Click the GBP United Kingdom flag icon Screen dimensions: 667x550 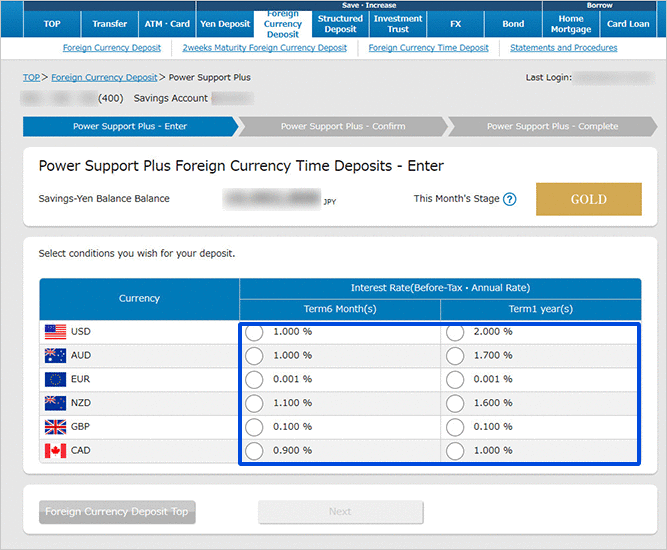[x=55, y=427]
